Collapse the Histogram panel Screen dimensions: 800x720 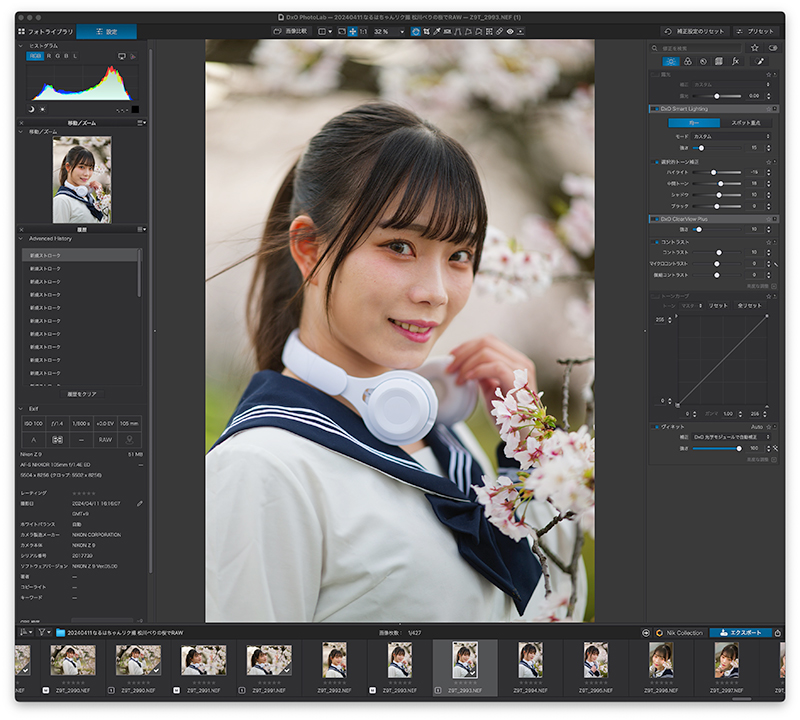pos(21,46)
